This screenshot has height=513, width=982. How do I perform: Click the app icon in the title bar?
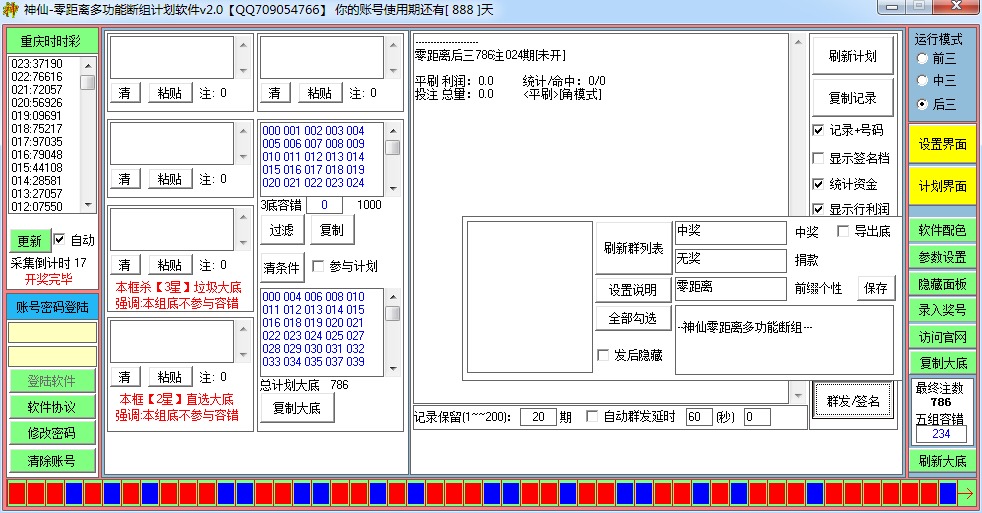(x=11, y=9)
